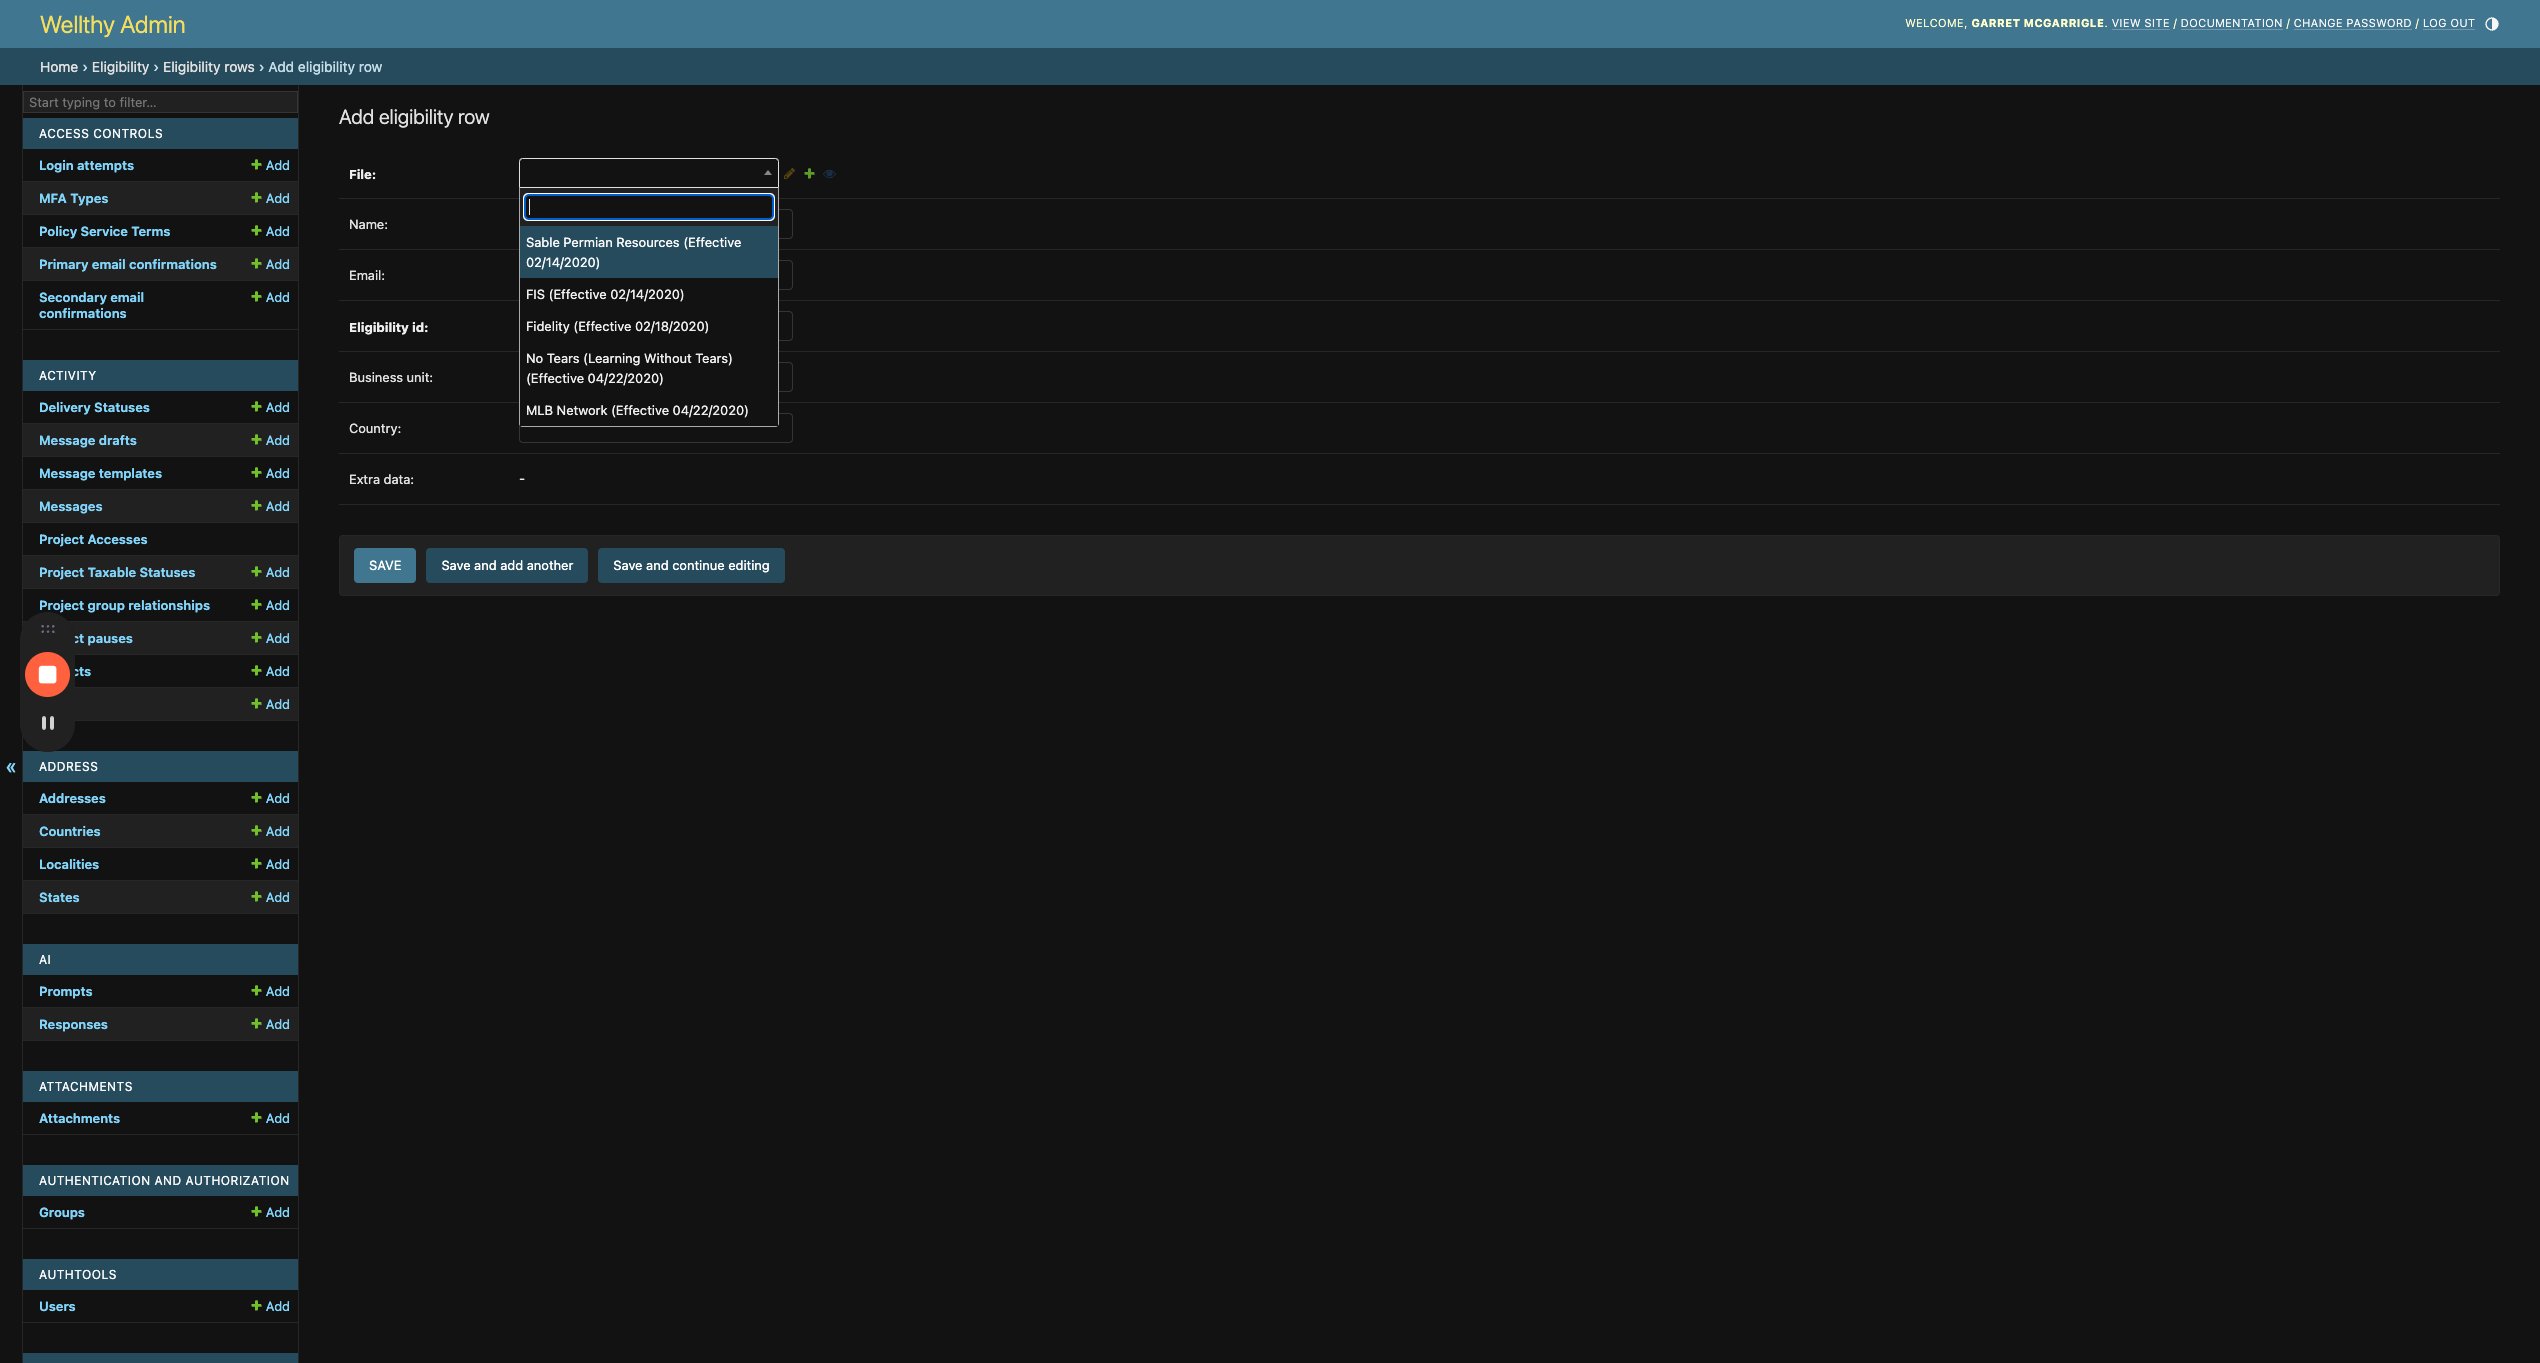This screenshot has width=2540, height=1363.
Task: Click Add next to Messages
Action: pyautogui.click(x=270, y=506)
